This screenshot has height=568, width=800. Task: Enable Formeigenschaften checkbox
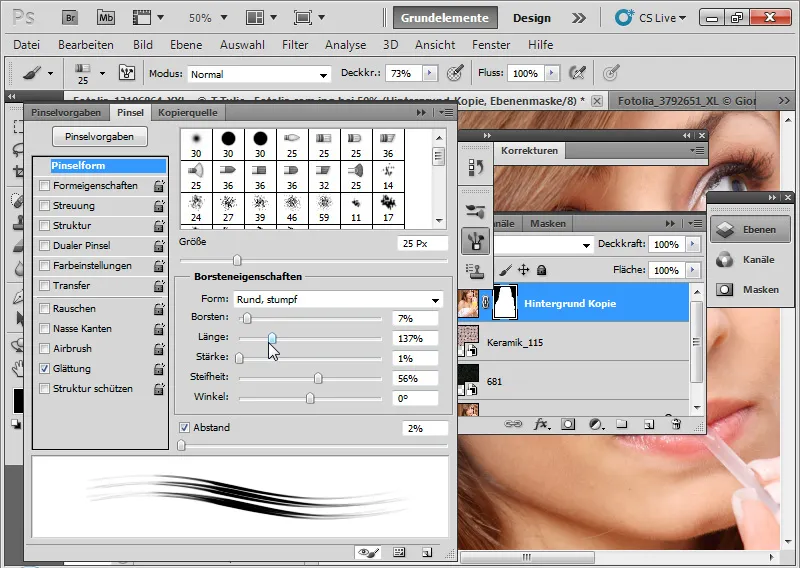pos(44,185)
